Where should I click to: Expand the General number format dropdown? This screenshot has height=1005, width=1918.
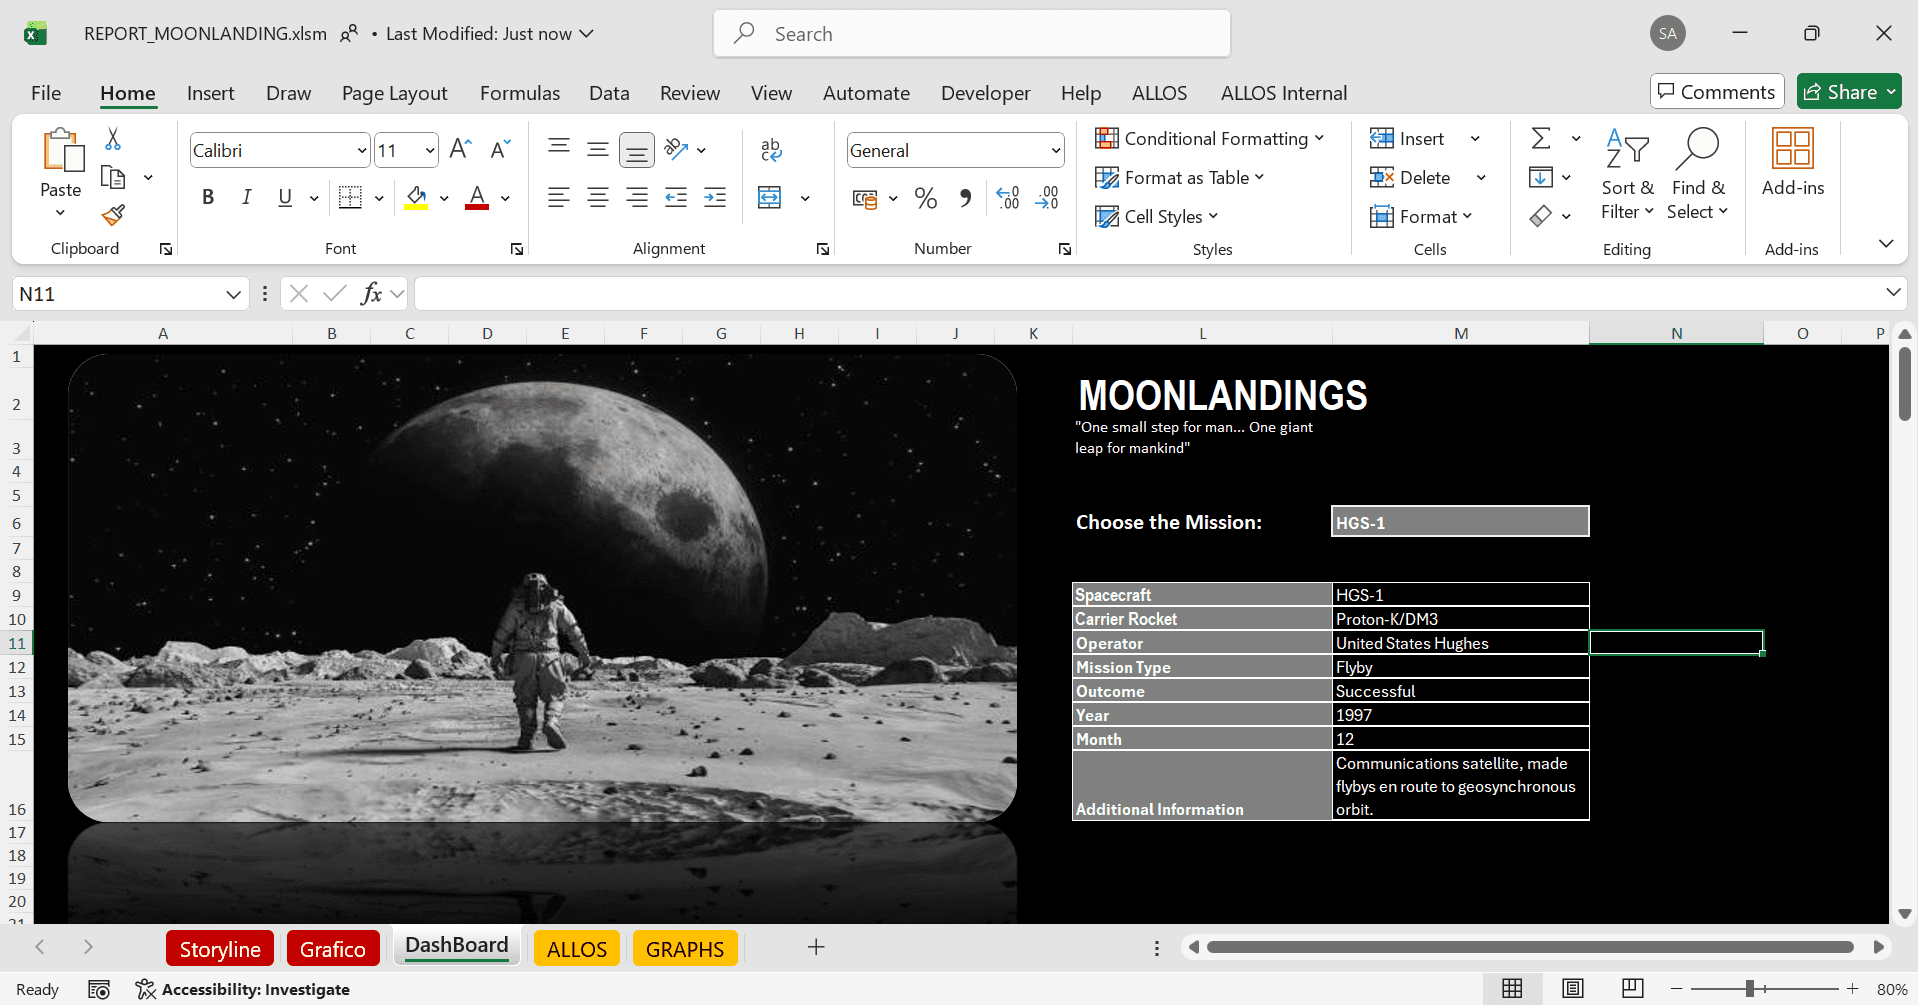click(1055, 151)
